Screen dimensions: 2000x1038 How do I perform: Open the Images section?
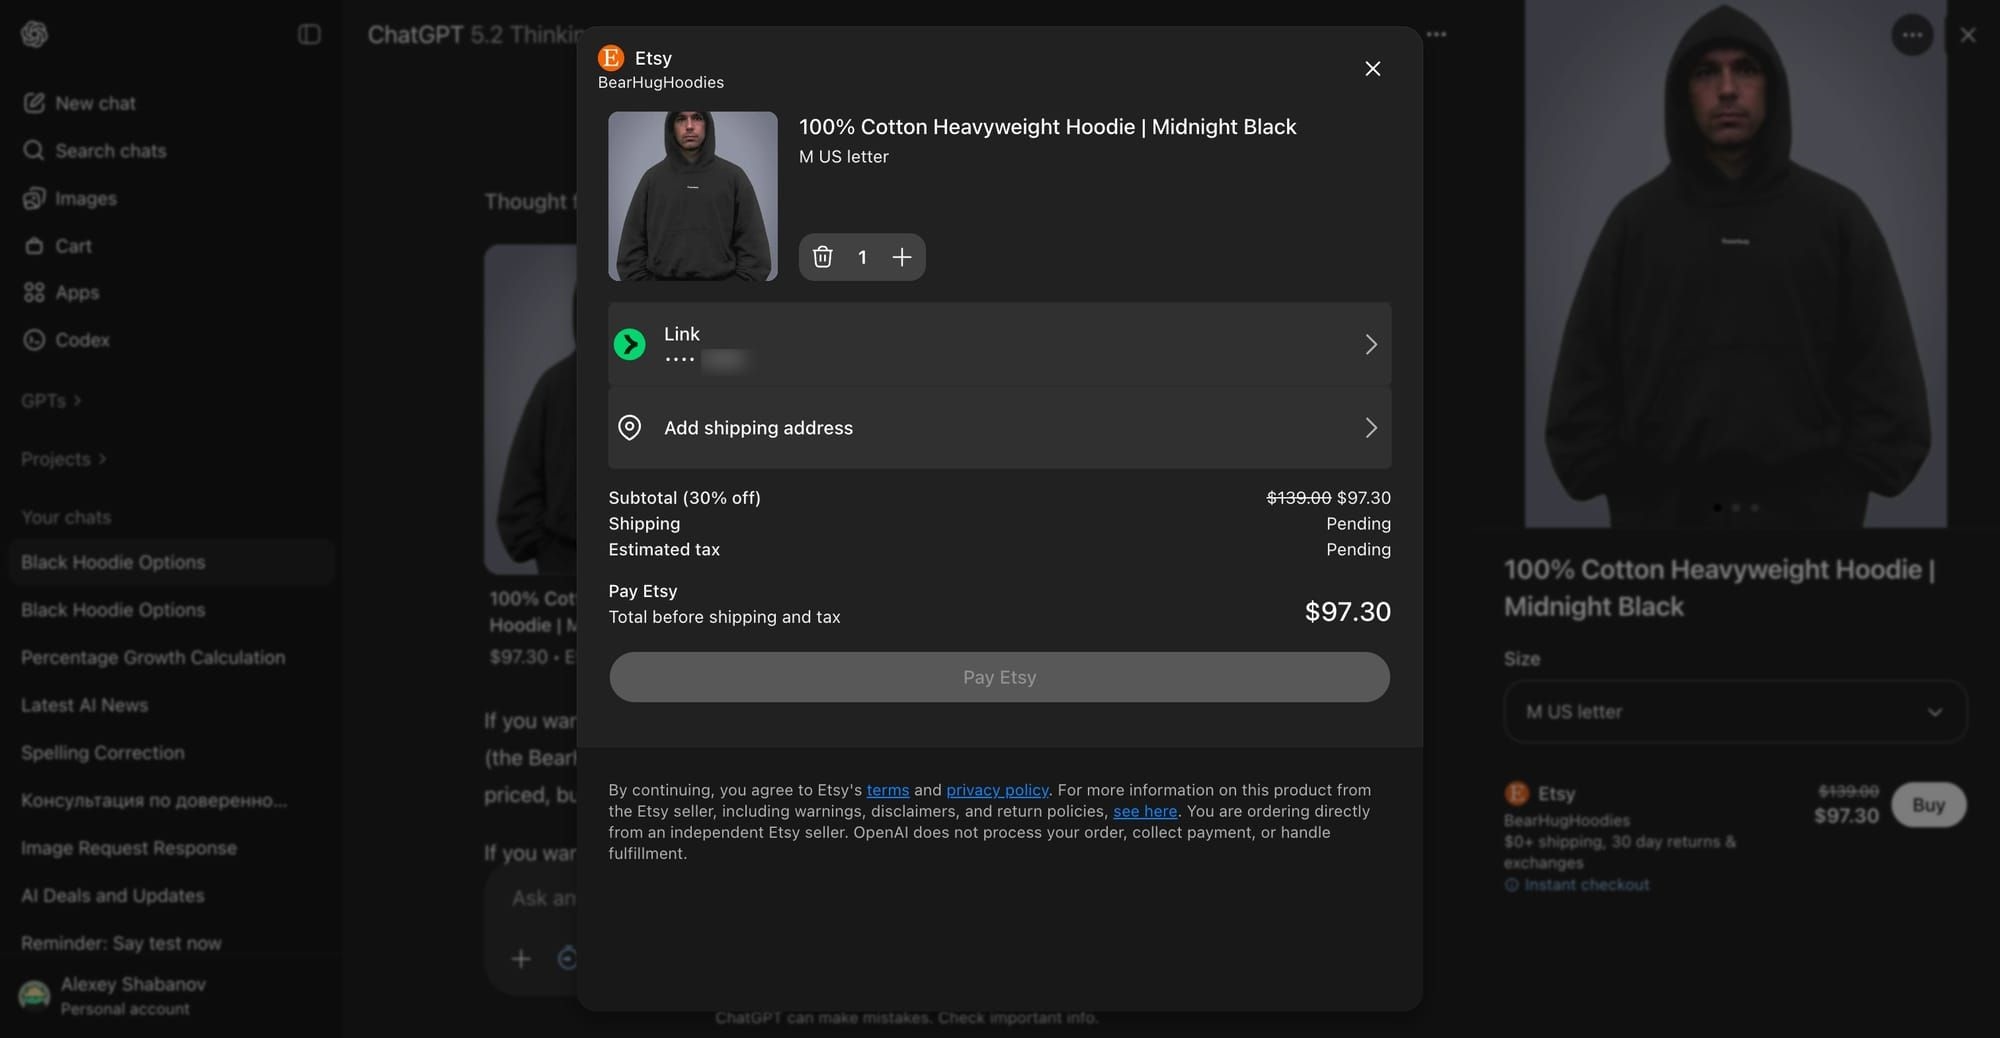click(85, 198)
